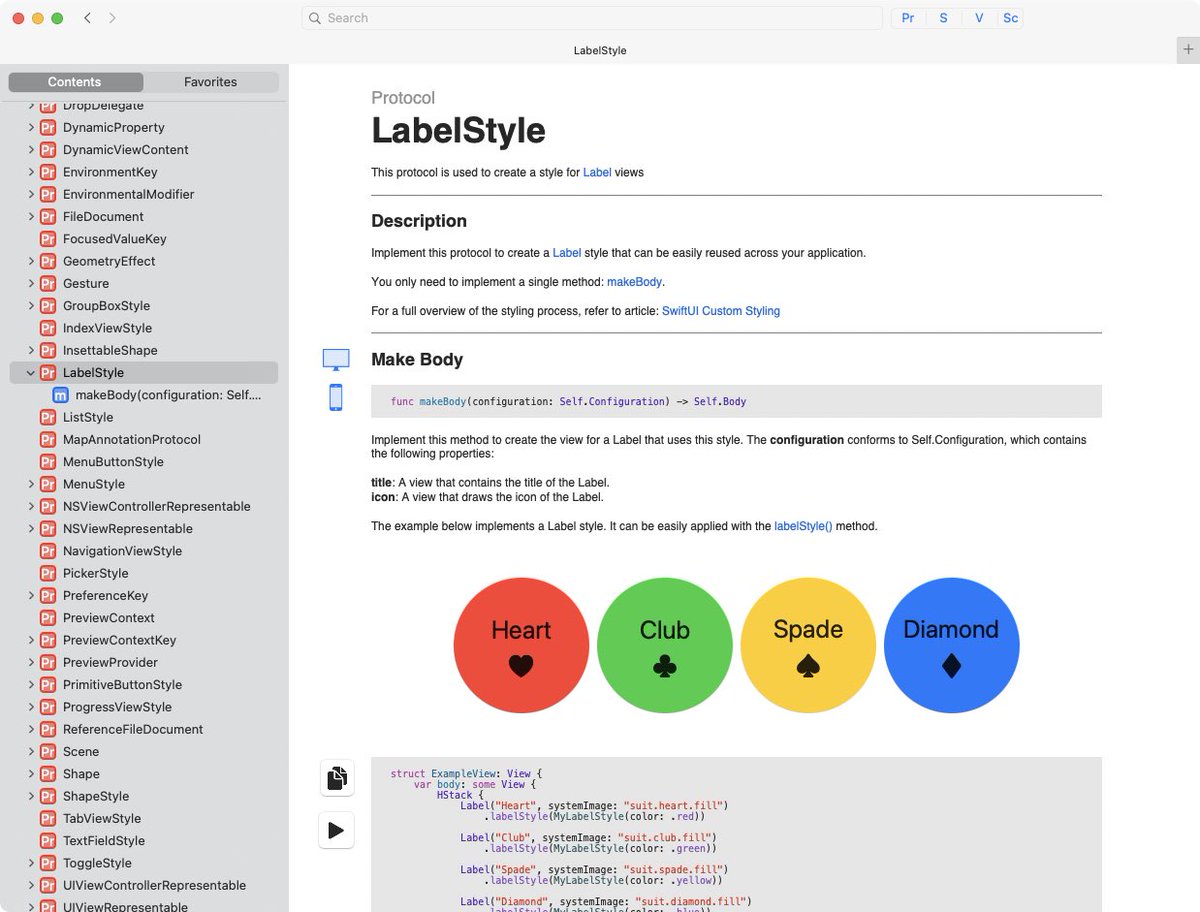Click the Pr icon beside IndexViewStyle
This screenshot has height=912, width=1200.
point(47,328)
